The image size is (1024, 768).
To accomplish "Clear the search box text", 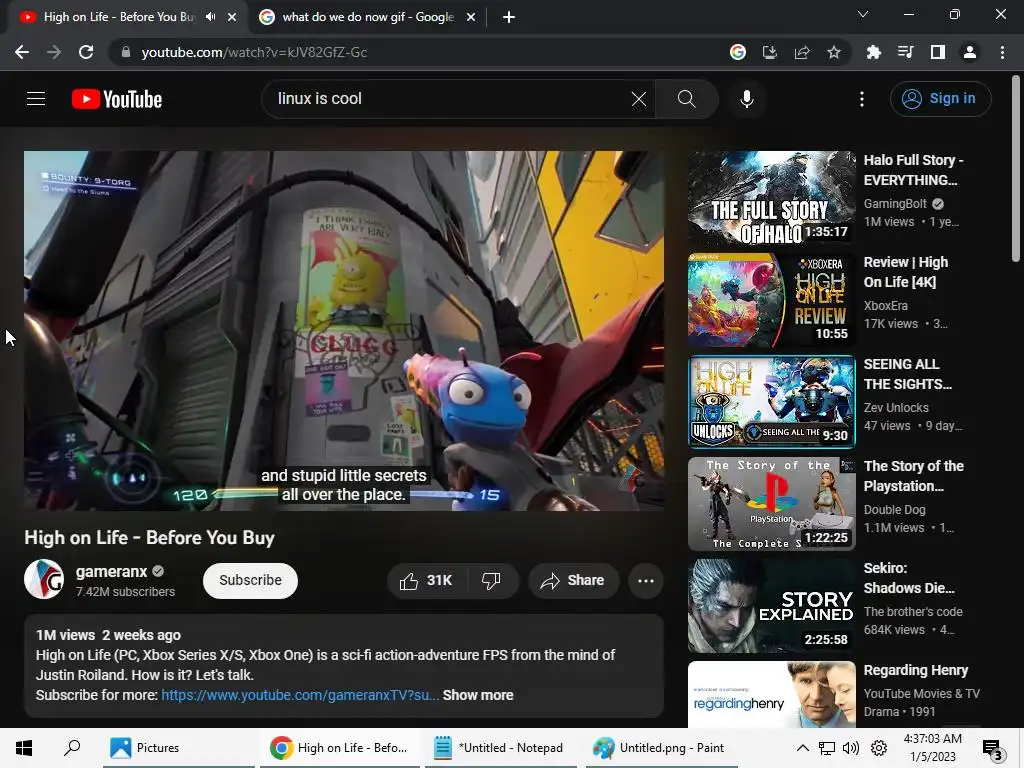I will click(639, 99).
